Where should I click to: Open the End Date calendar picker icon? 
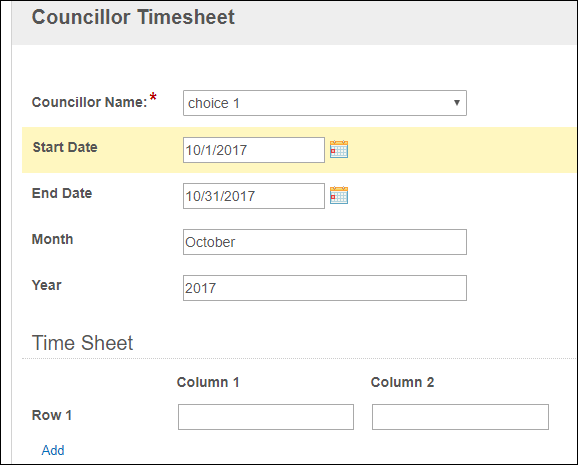pos(339,195)
